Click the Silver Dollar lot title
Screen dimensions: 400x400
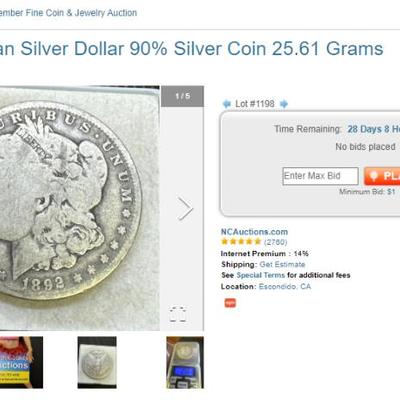coord(192,49)
